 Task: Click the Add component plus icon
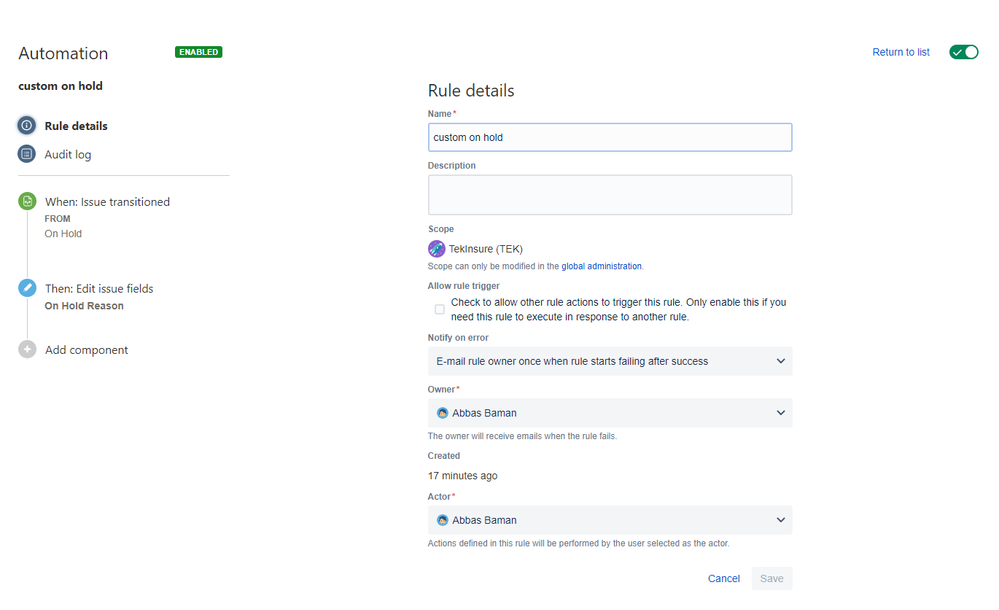click(x=27, y=350)
